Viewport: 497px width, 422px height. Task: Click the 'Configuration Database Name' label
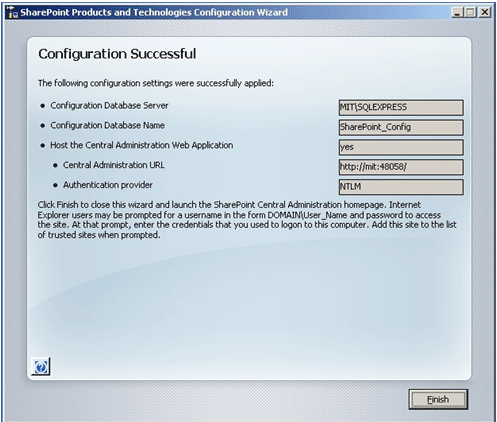pos(107,125)
